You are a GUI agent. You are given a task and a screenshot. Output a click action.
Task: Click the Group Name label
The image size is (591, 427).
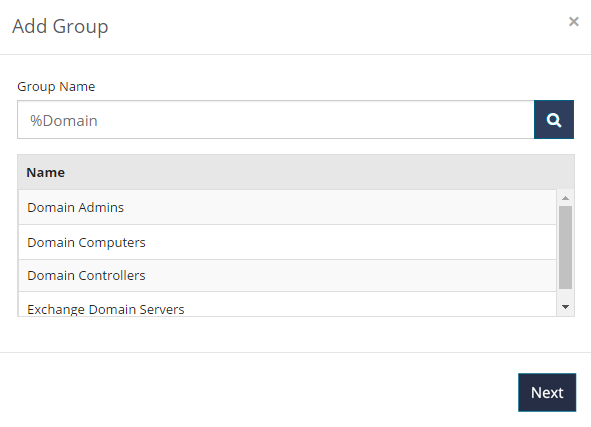tap(56, 87)
